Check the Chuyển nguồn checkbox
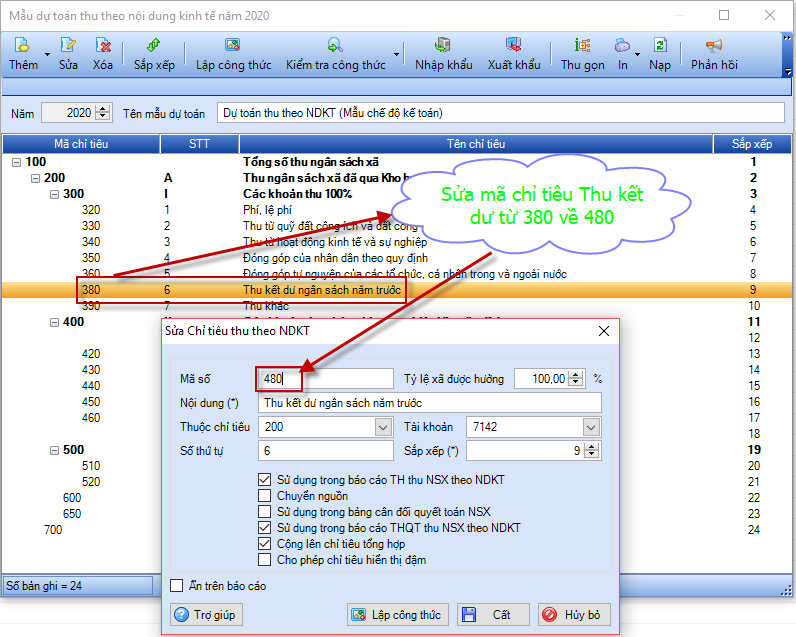This screenshot has height=637, width=796. coord(264,495)
